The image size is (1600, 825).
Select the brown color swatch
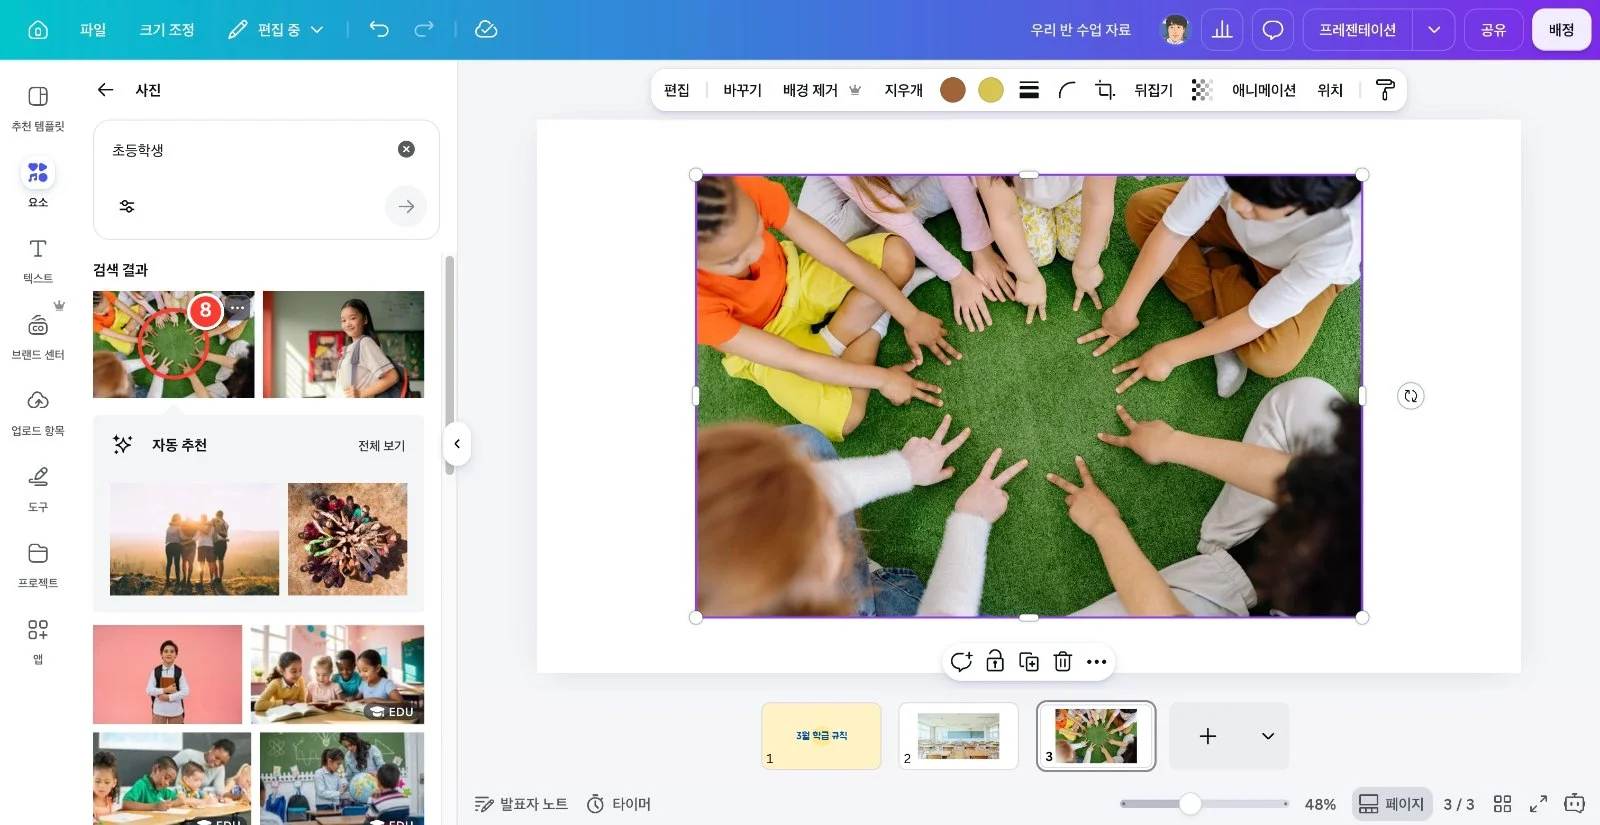953,90
